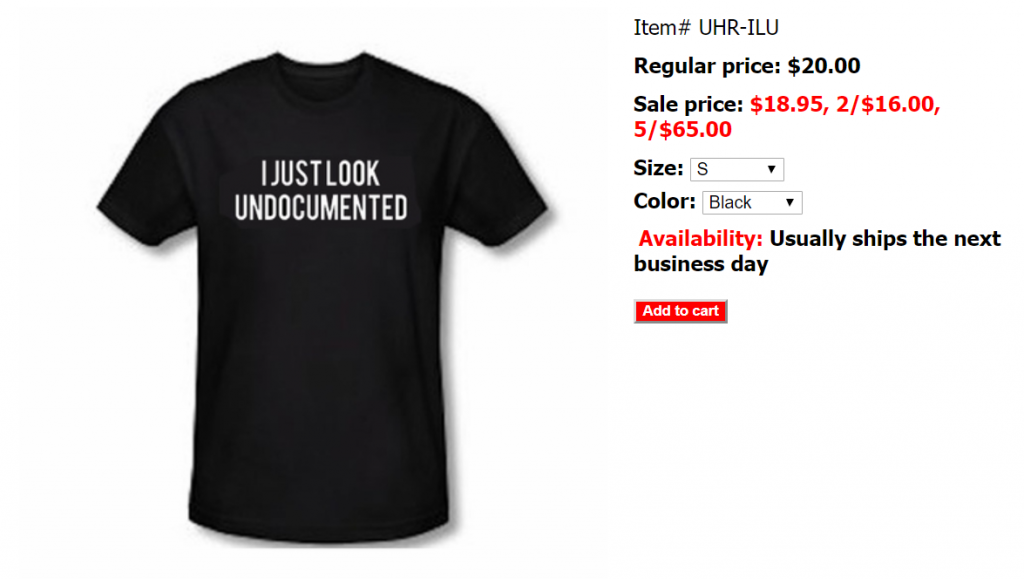Click the Size dropdown arrow
The image size is (1024, 579).
coord(771,170)
